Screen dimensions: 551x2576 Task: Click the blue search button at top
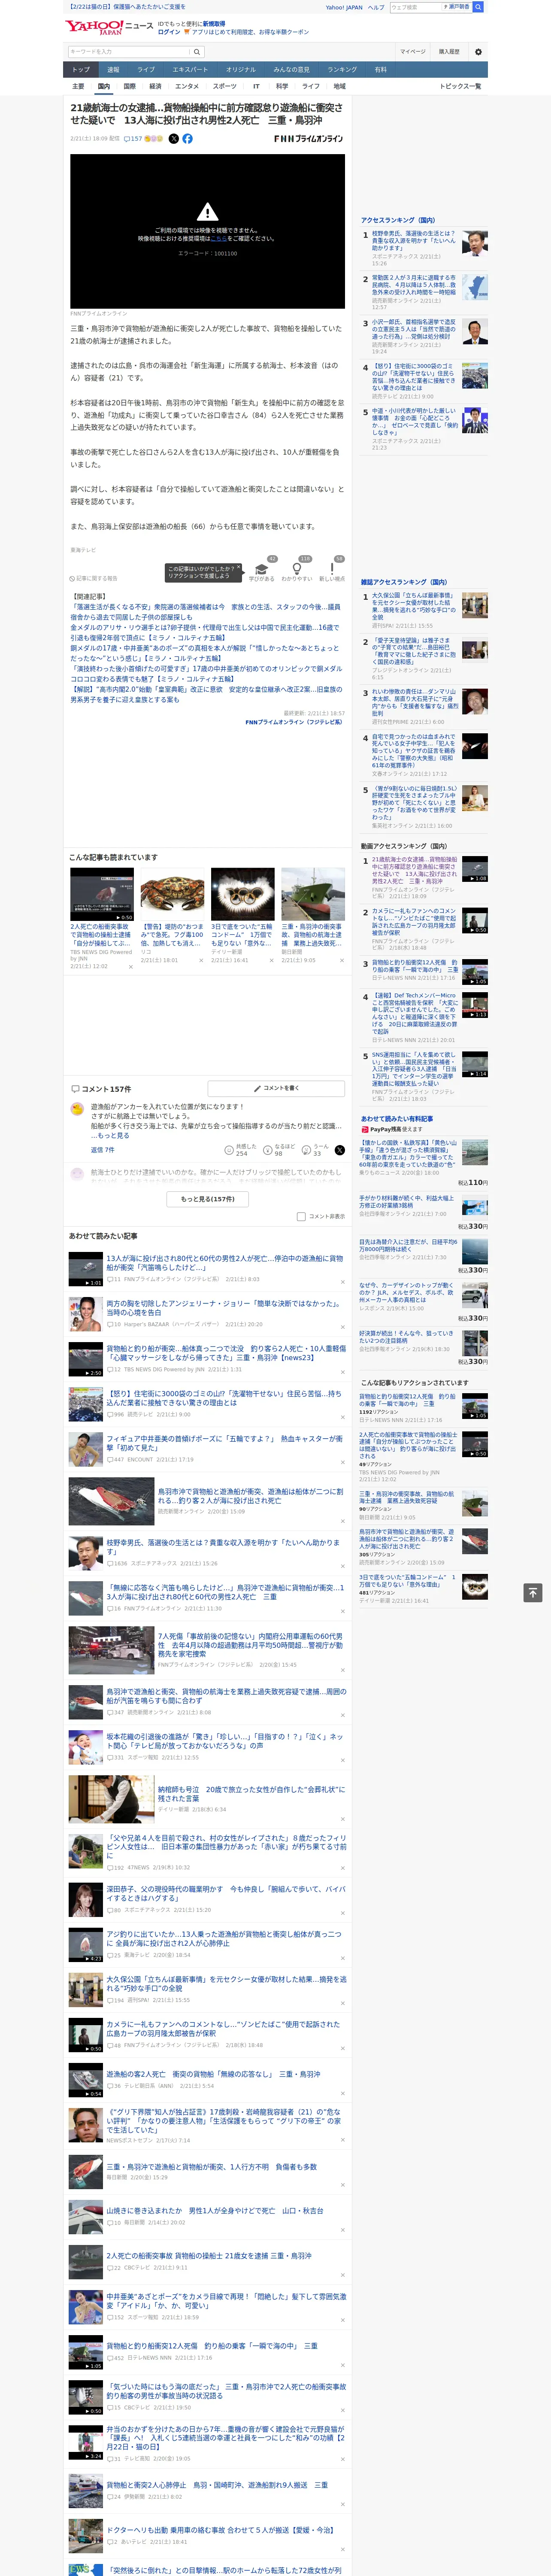click(x=478, y=7)
